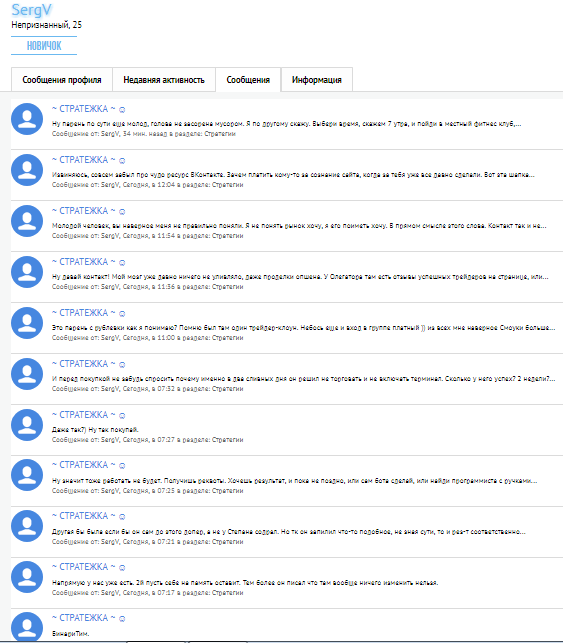The height and width of the screenshot is (643, 563).
Task: Click avatar beside the 12:04 message
Action: coord(27,170)
